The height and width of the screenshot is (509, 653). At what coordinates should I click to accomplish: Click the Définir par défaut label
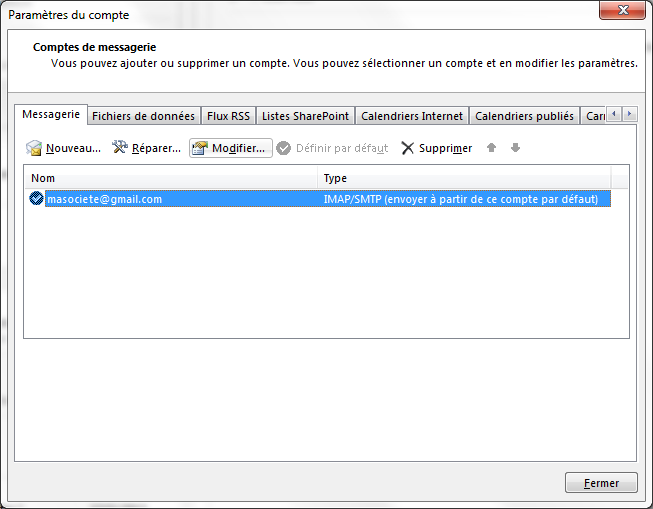(342, 148)
